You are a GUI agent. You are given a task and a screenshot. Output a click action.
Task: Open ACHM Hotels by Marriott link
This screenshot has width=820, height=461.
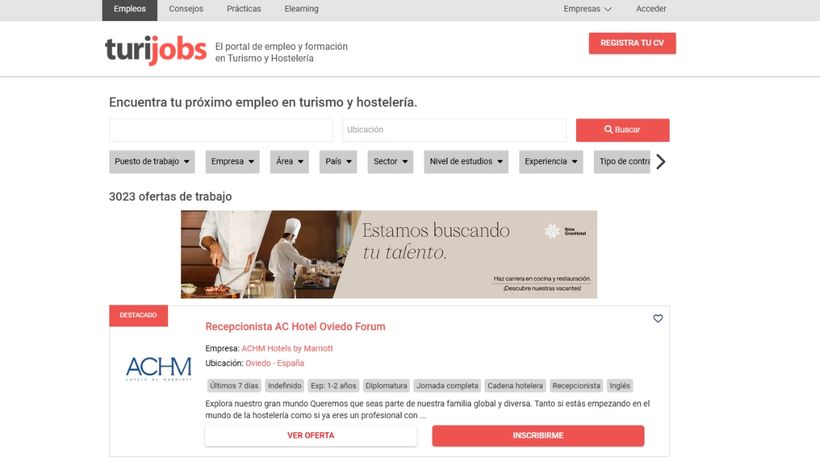coord(287,348)
